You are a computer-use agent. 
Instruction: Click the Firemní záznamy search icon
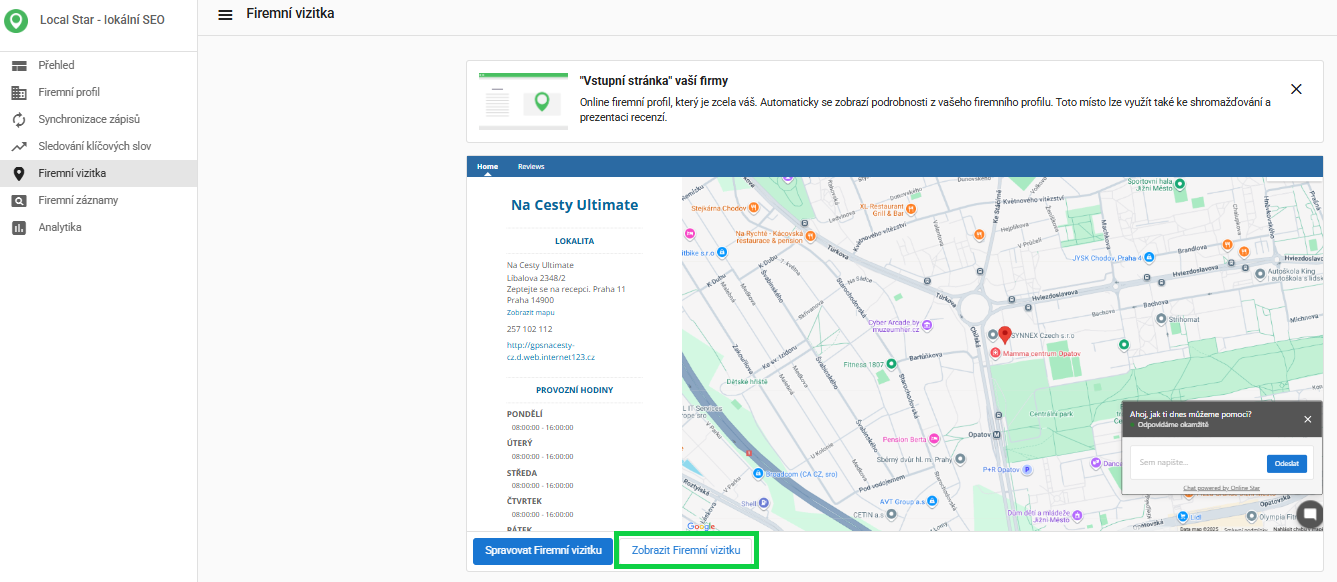click(19, 201)
